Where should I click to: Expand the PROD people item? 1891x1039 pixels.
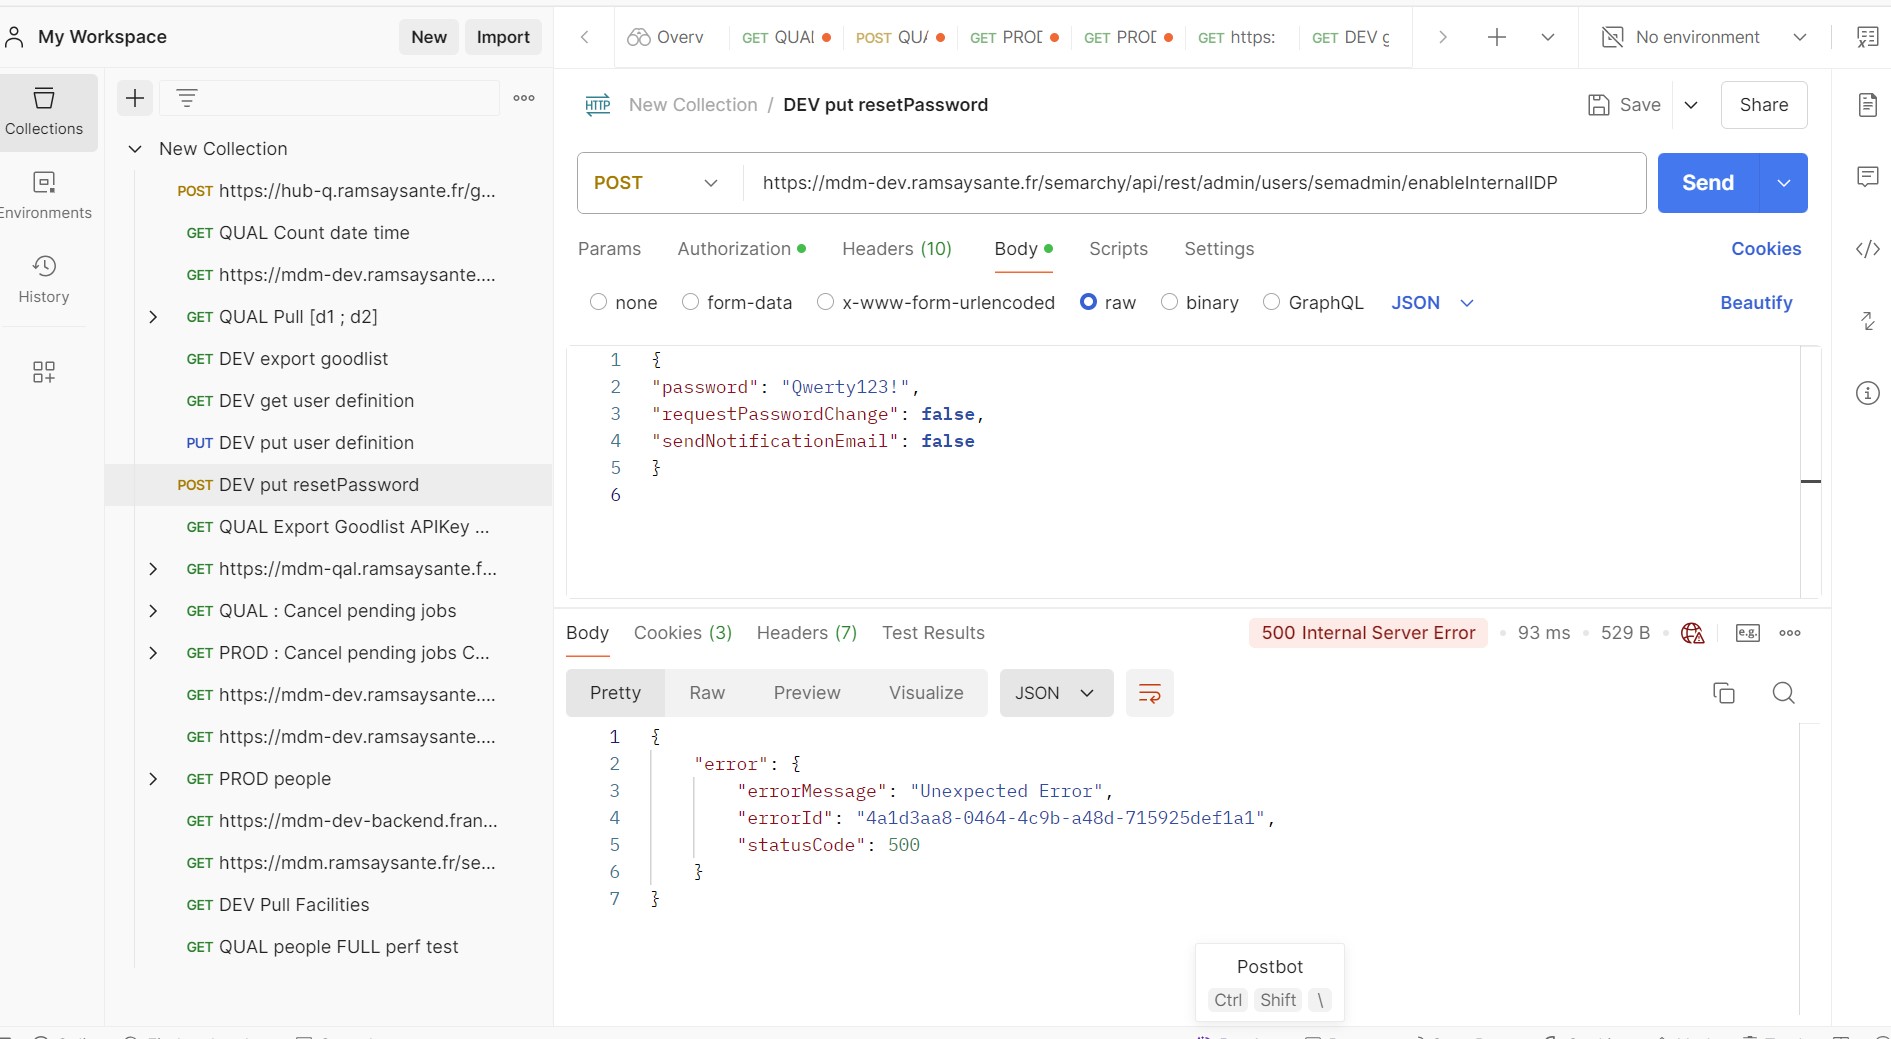[x=153, y=779]
